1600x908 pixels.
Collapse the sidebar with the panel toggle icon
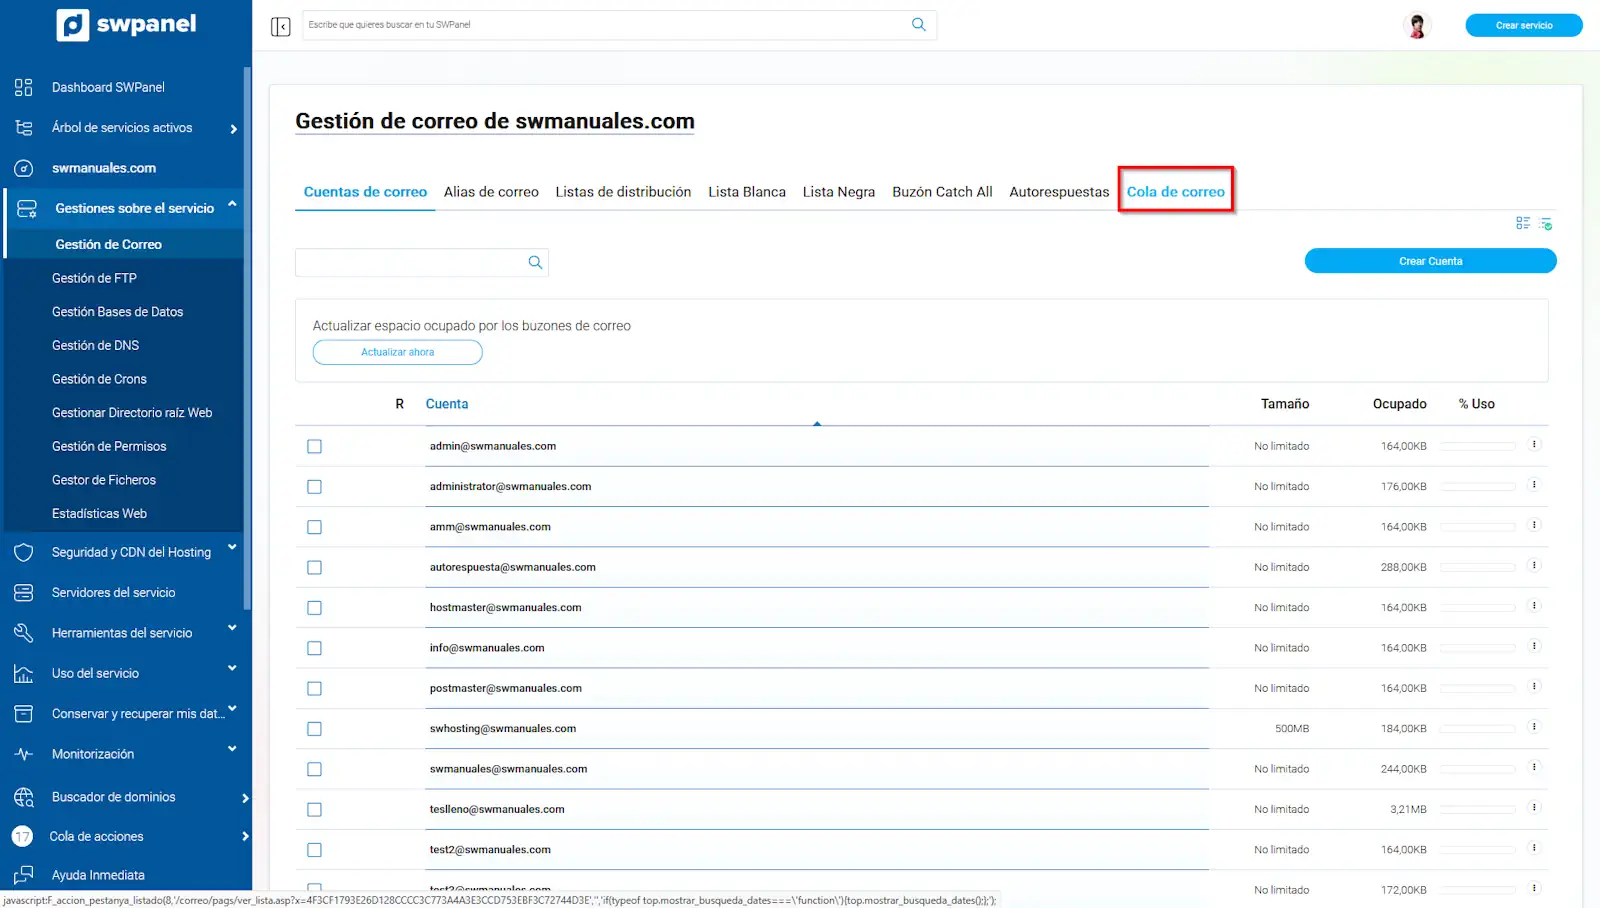[x=280, y=26]
